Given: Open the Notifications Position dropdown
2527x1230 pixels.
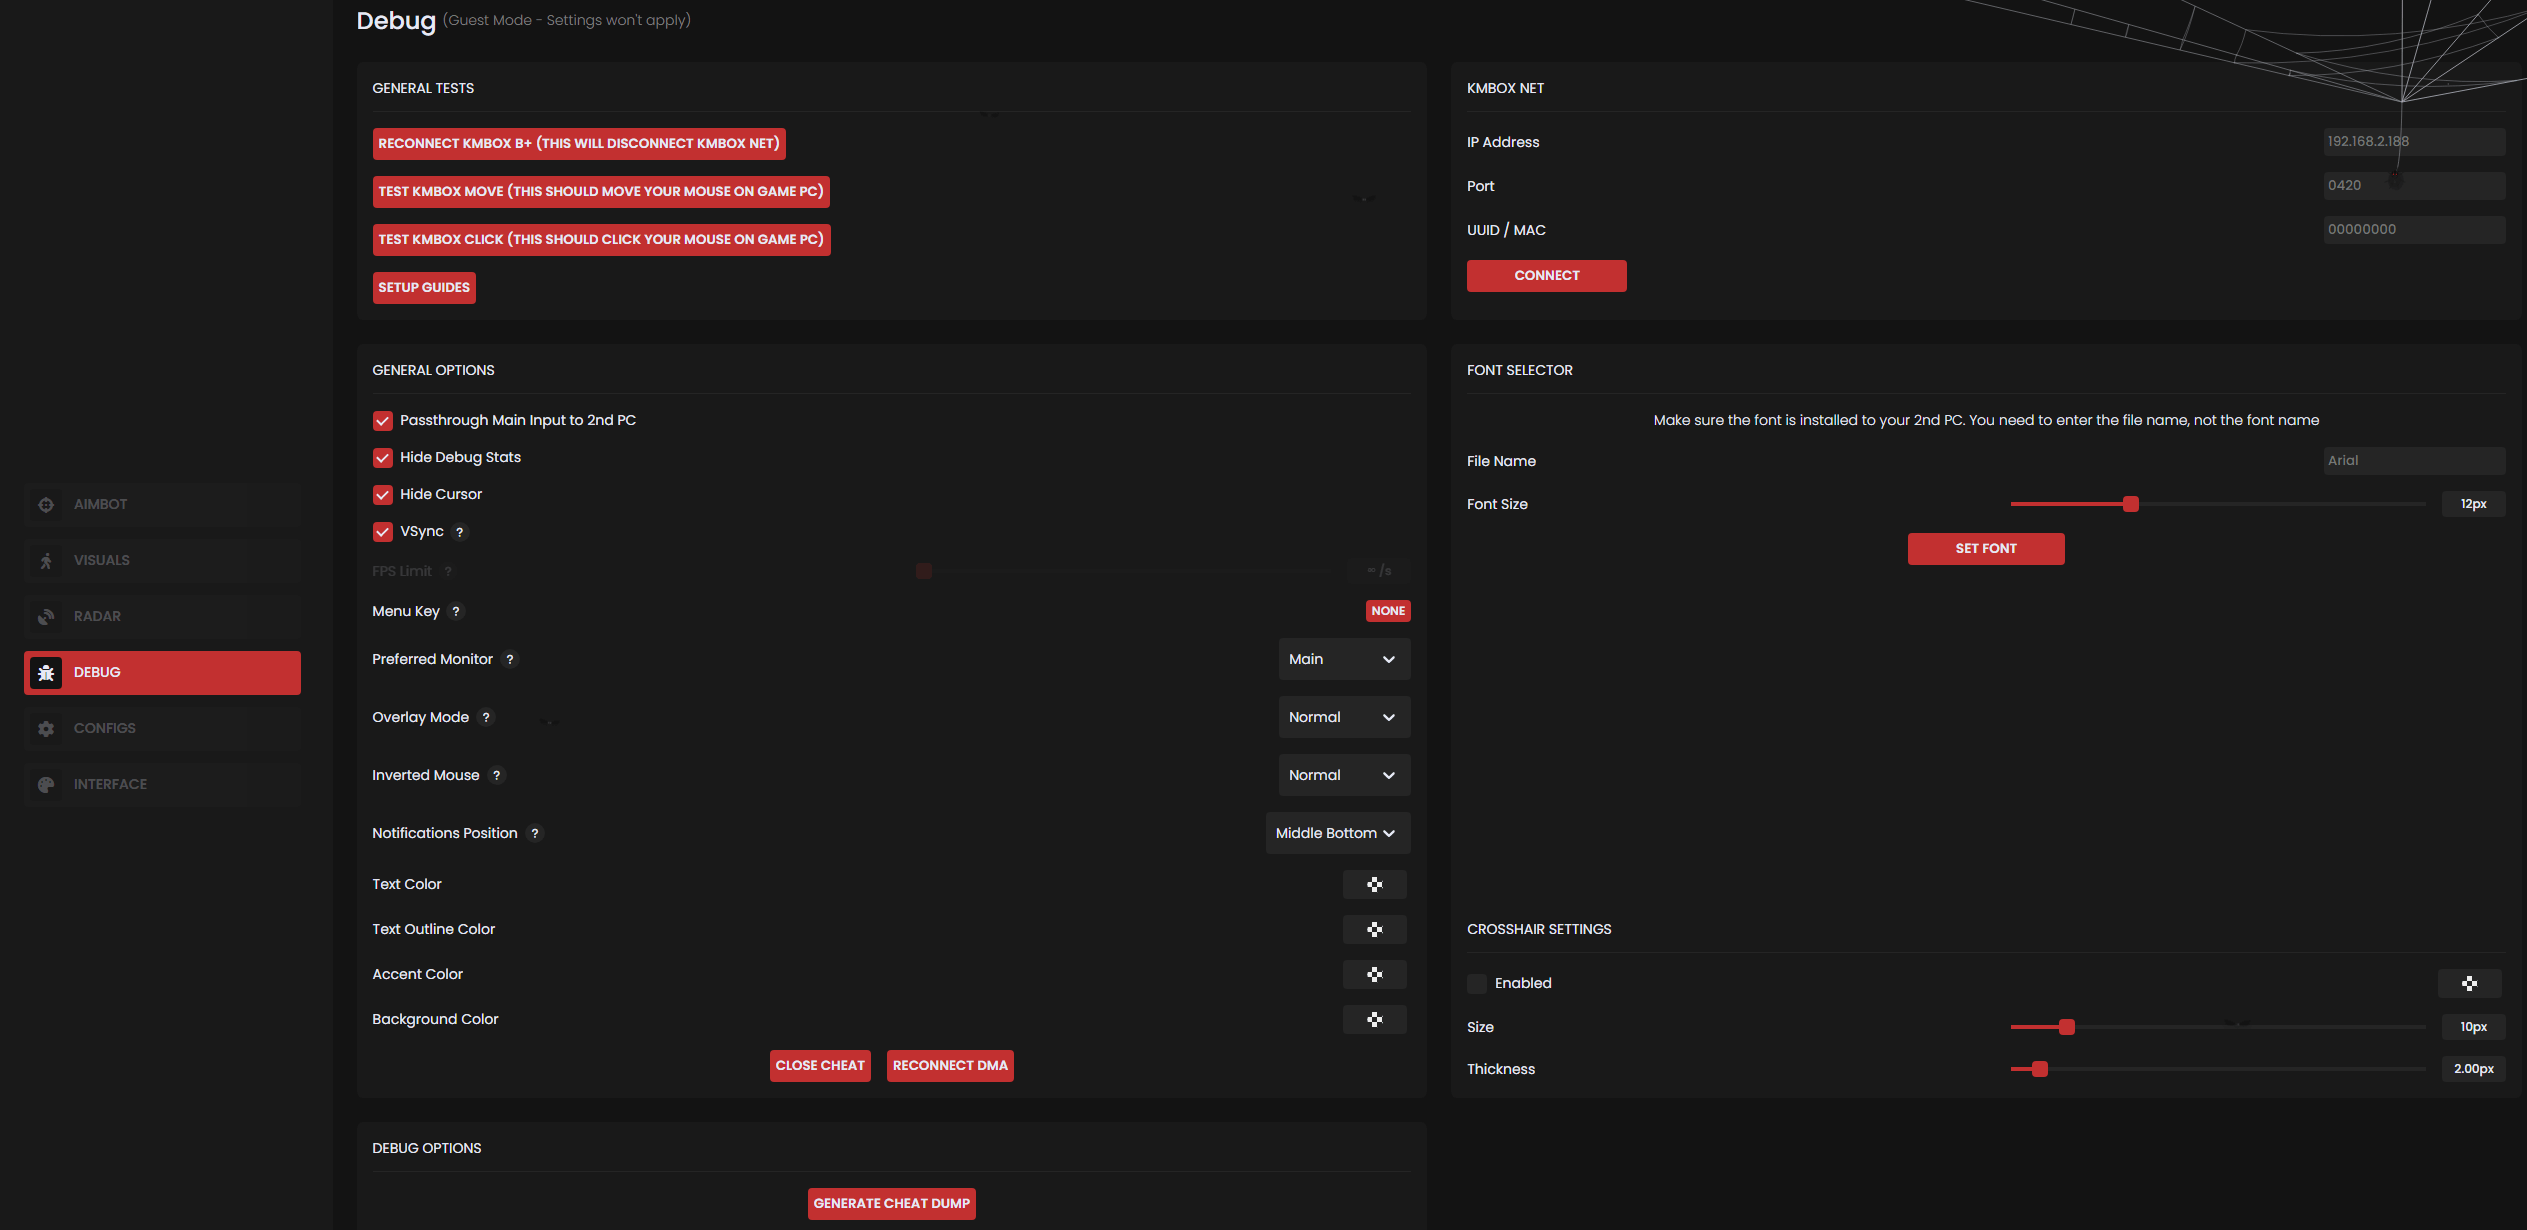Looking at the screenshot, I should 1337,834.
